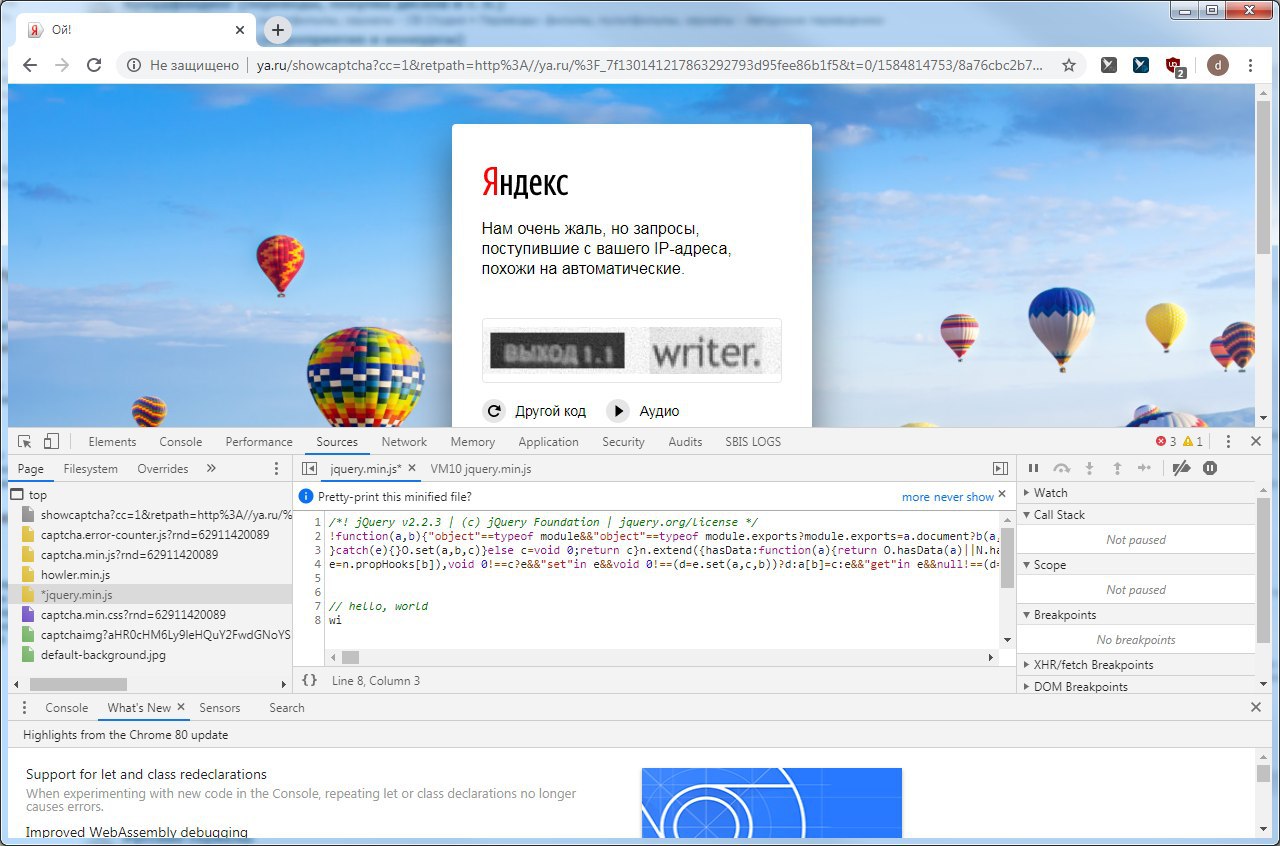Click the Step out of function icon
The height and width of the screenshot is (846, 1280).
point(1117,468)
